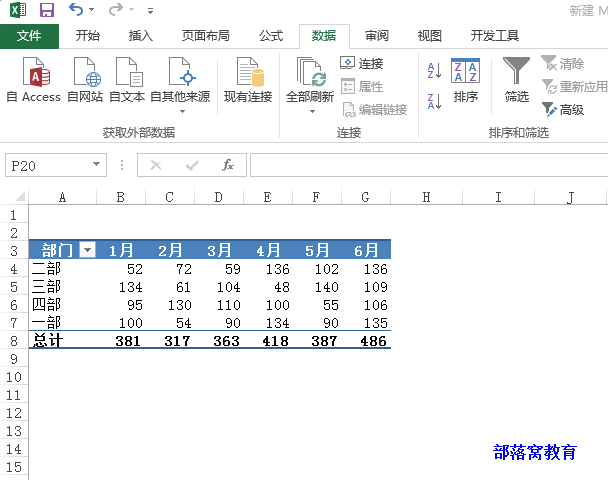Click the Insert Function fx button

[228, 165]
